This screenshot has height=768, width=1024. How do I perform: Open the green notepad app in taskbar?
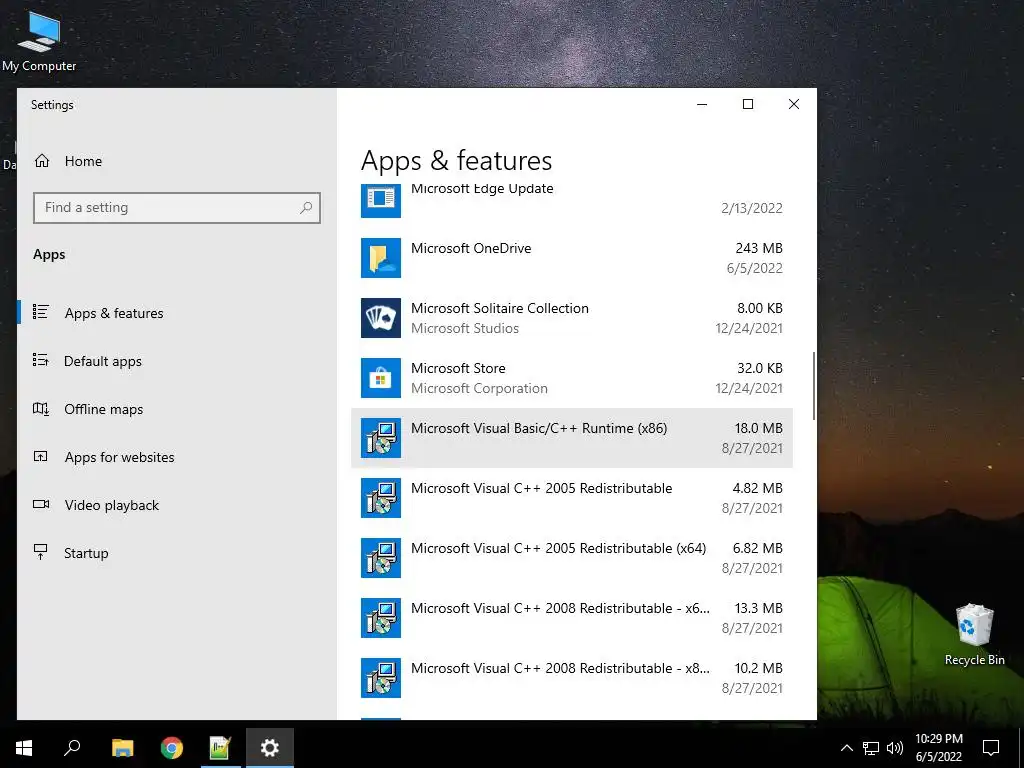220,748
